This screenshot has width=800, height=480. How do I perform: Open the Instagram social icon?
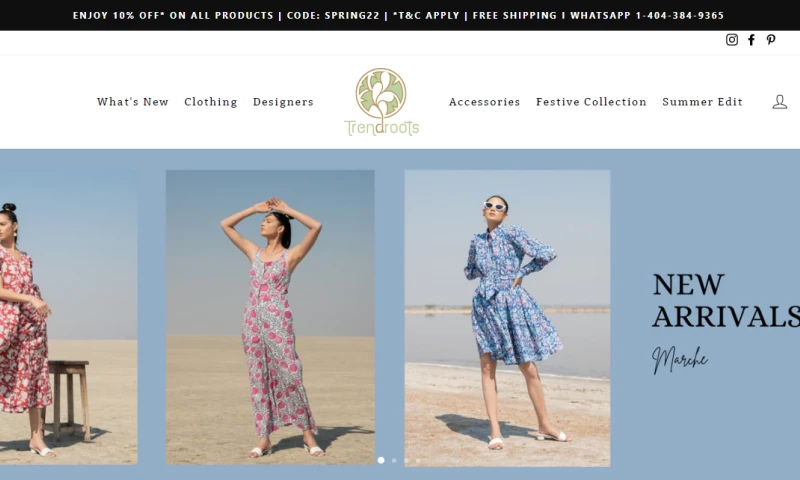(732, 40)
